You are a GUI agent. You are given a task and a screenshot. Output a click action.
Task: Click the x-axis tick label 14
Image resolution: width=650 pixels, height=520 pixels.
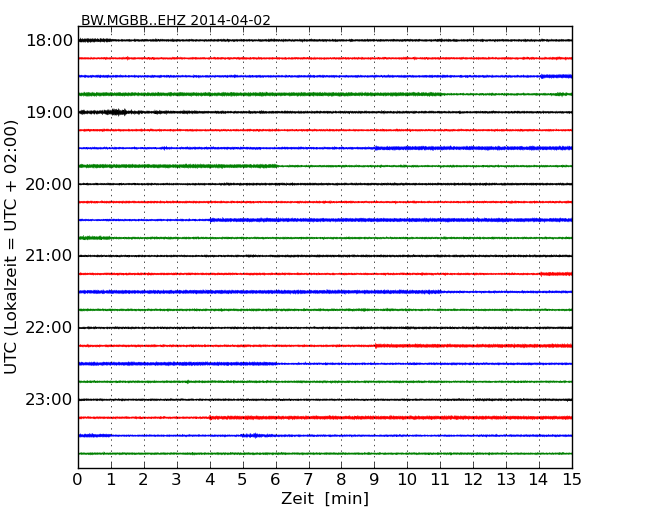538,479
